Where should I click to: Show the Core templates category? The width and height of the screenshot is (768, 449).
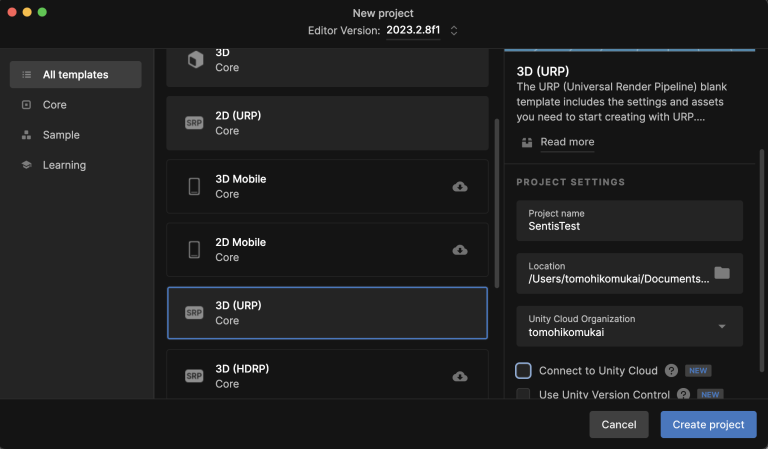[x=55, y=105]
